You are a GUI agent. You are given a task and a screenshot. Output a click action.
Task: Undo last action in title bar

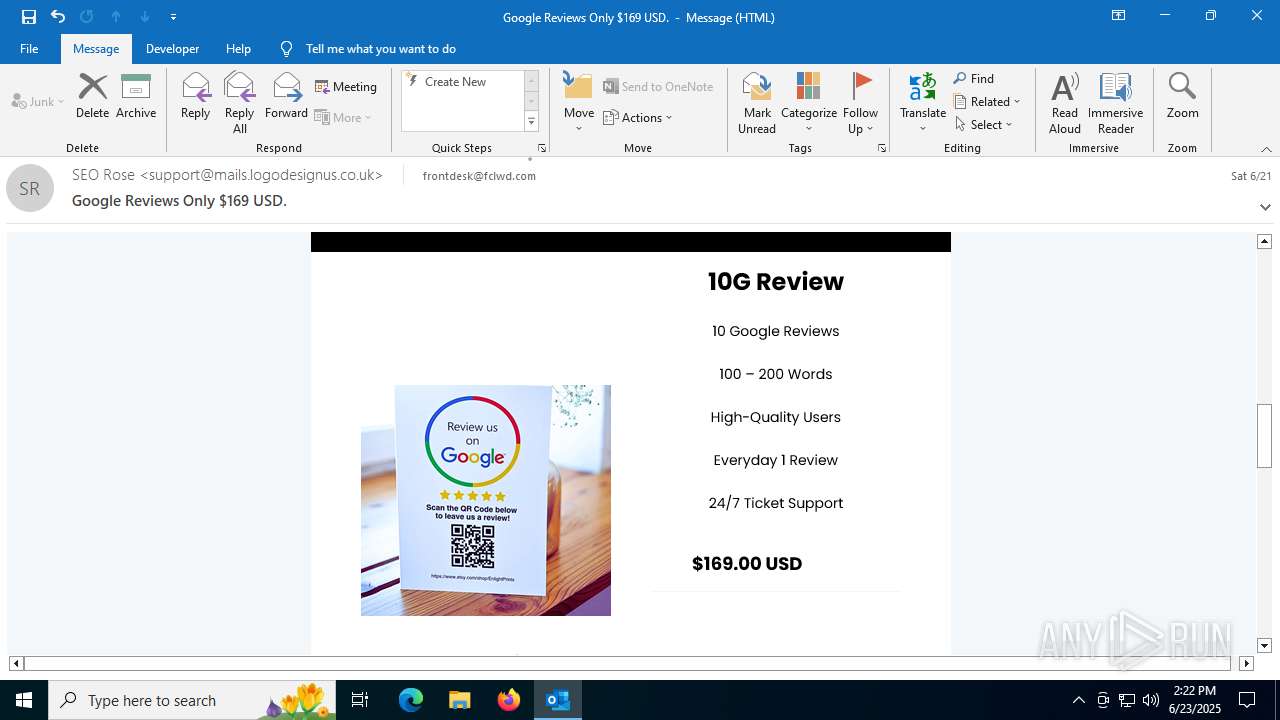point(58,17)
